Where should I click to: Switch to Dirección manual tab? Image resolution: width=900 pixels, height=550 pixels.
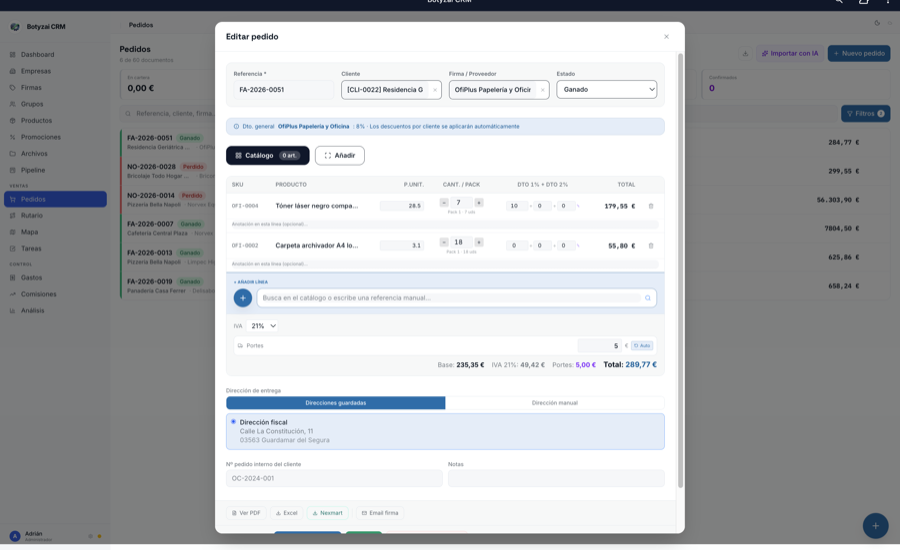click(x=554, y=403)
